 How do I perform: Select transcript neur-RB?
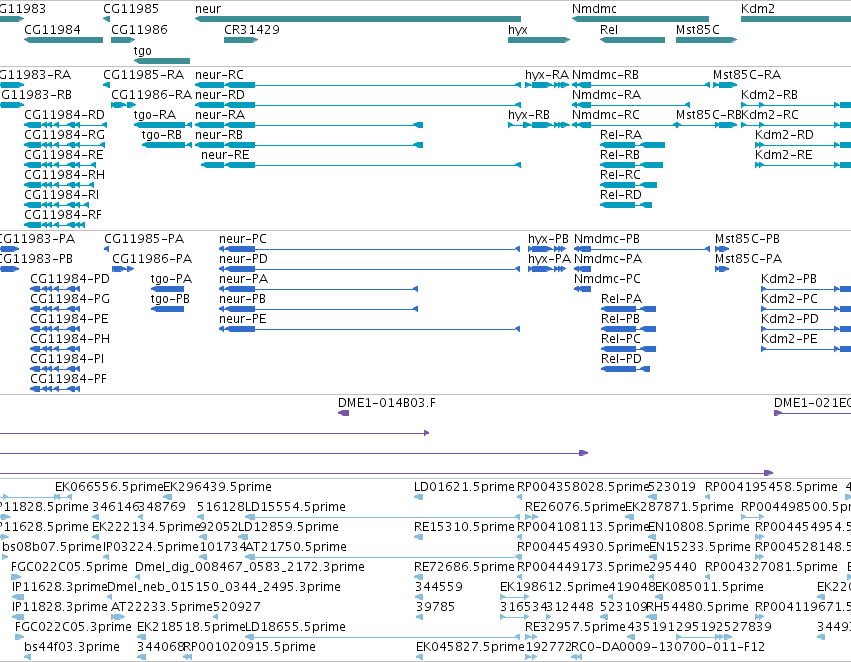click(309, 145)
